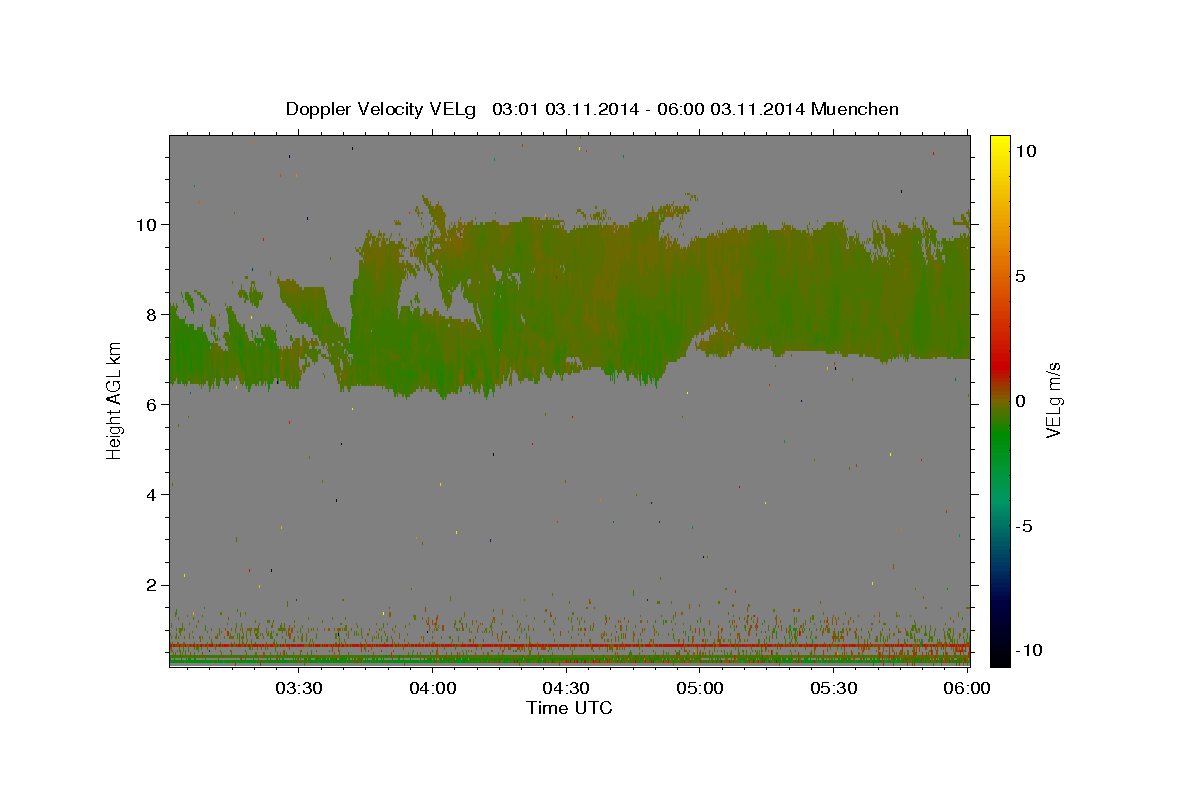Click the 'VELg m/s' colorbar label

click(x=1053, y=400)
